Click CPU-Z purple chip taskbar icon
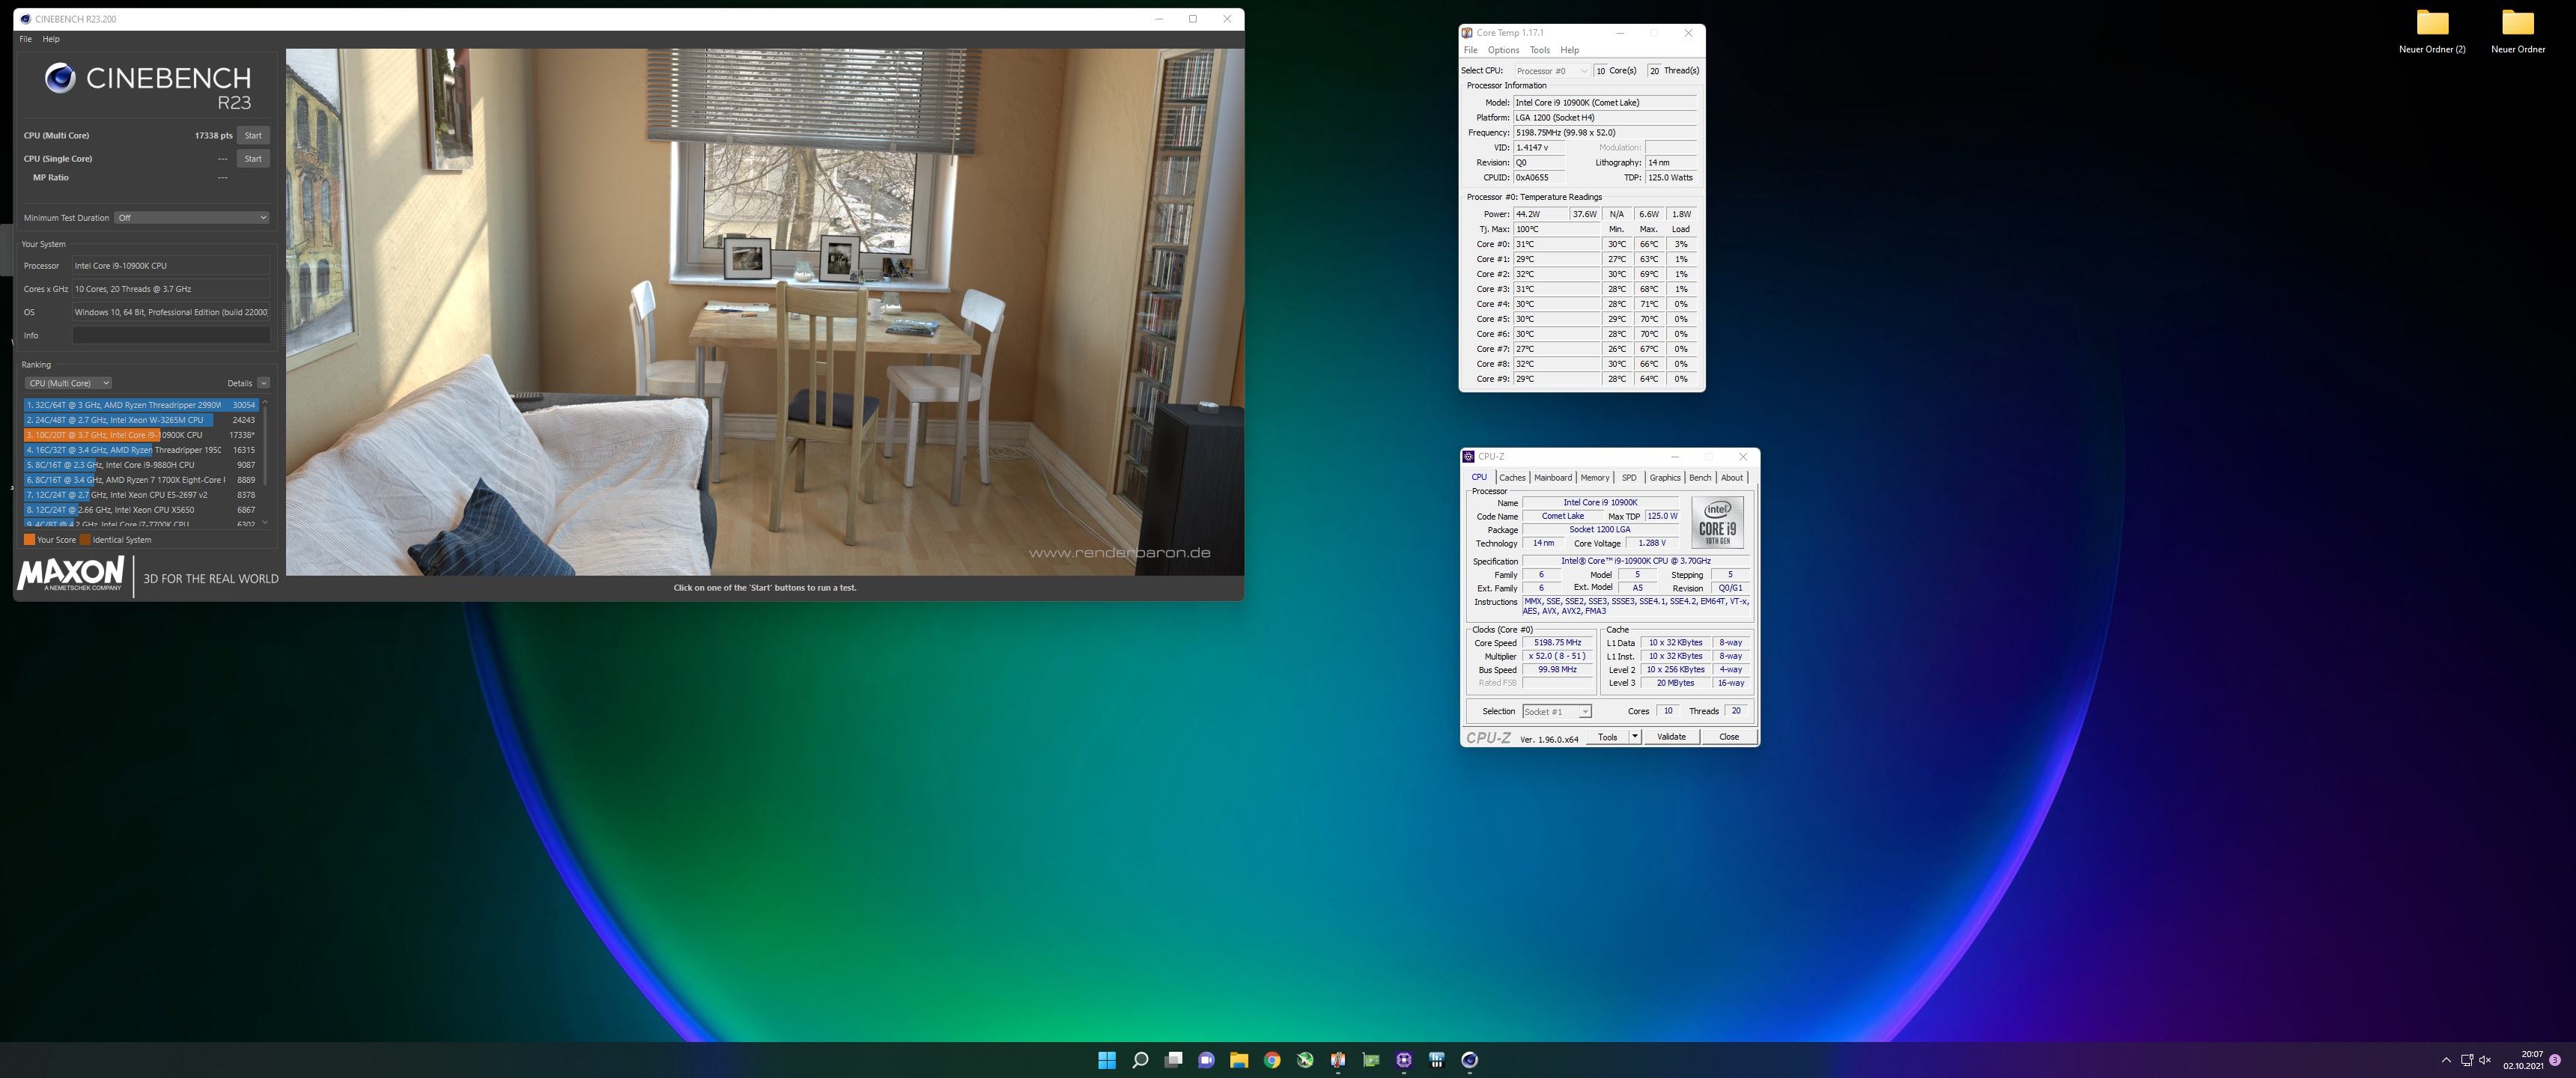2576x1078 pixels. 1403,1060
